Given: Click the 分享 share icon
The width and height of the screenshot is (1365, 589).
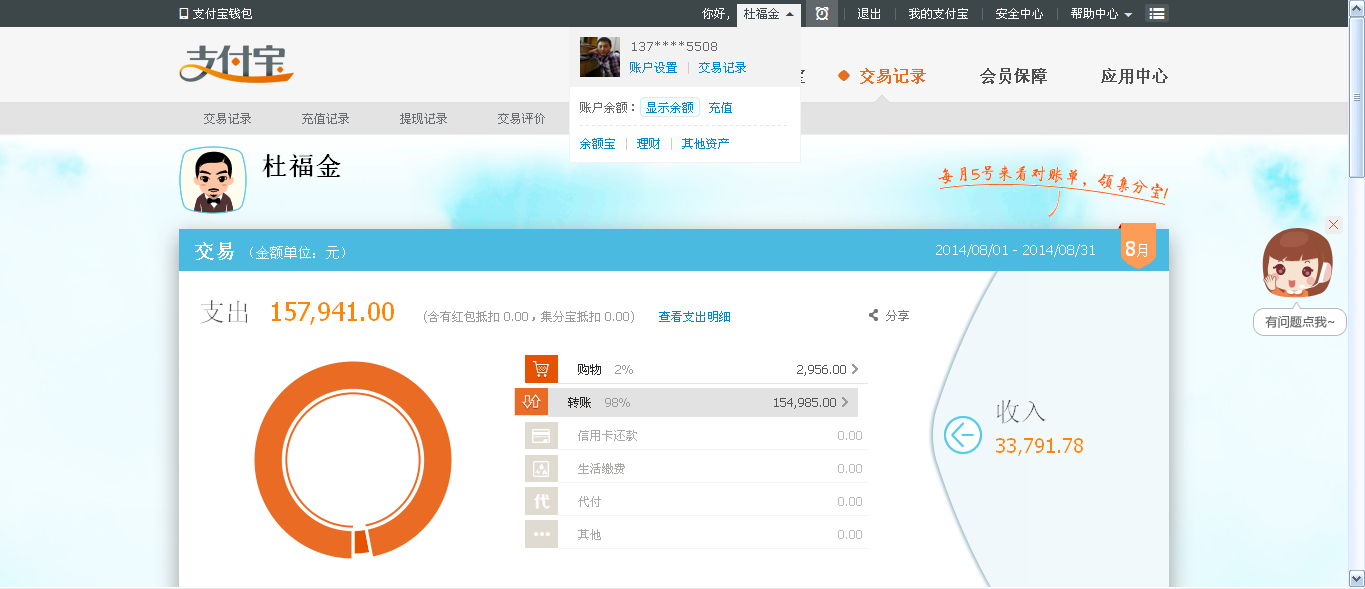Looking at the screenshot, I should [874, 316].
